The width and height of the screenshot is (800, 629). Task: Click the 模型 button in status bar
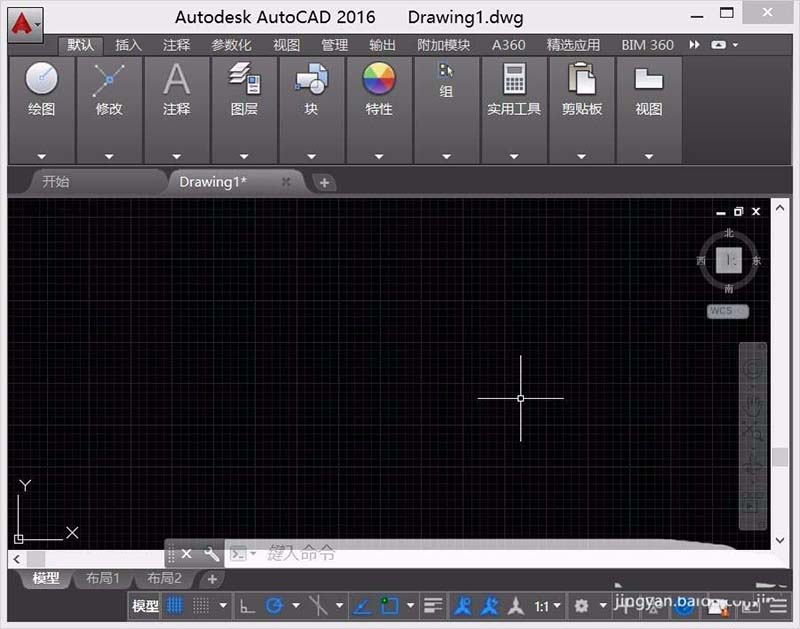click(145, 606)
